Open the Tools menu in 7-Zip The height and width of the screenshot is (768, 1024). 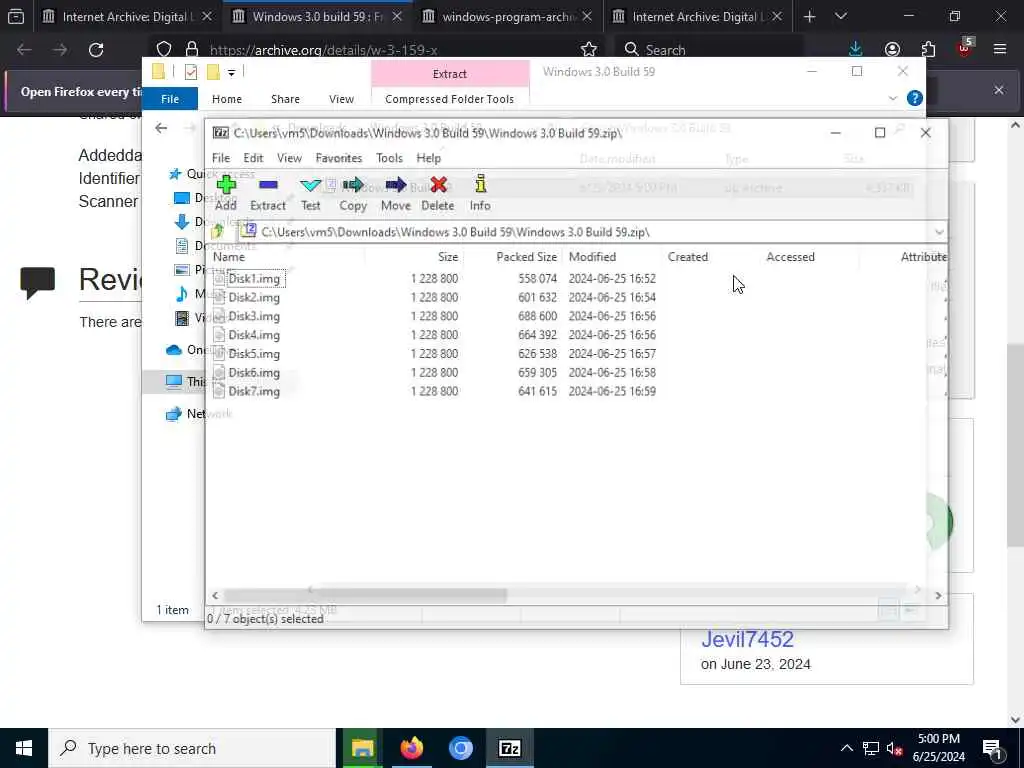pos(389,158)
